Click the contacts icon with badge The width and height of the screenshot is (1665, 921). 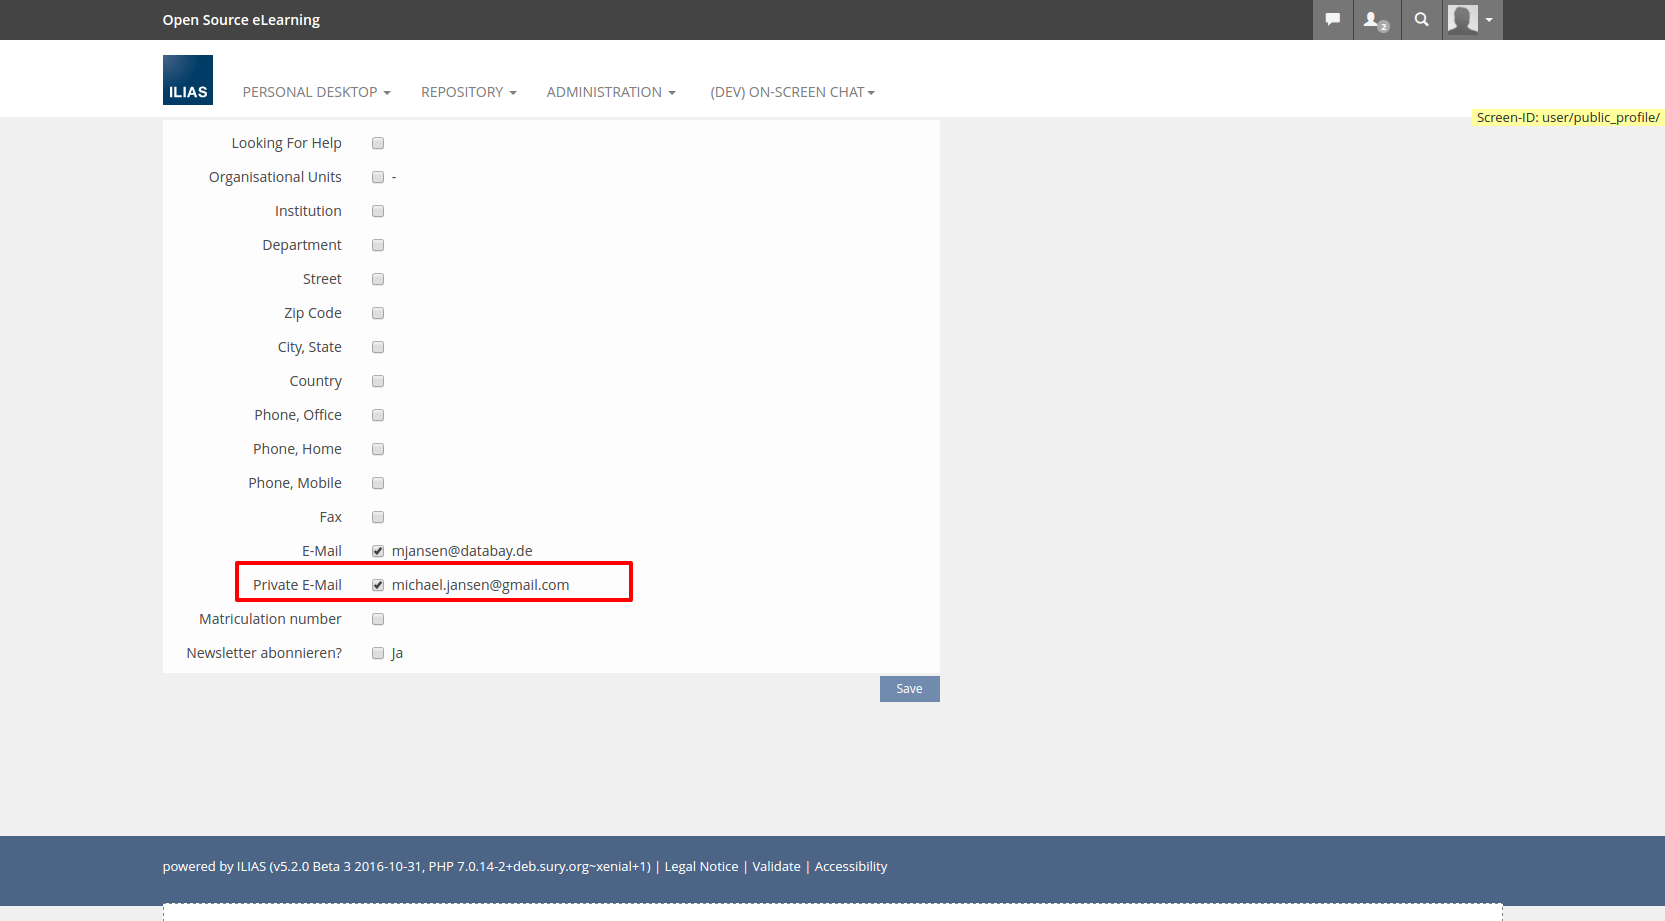[1376, 20]
